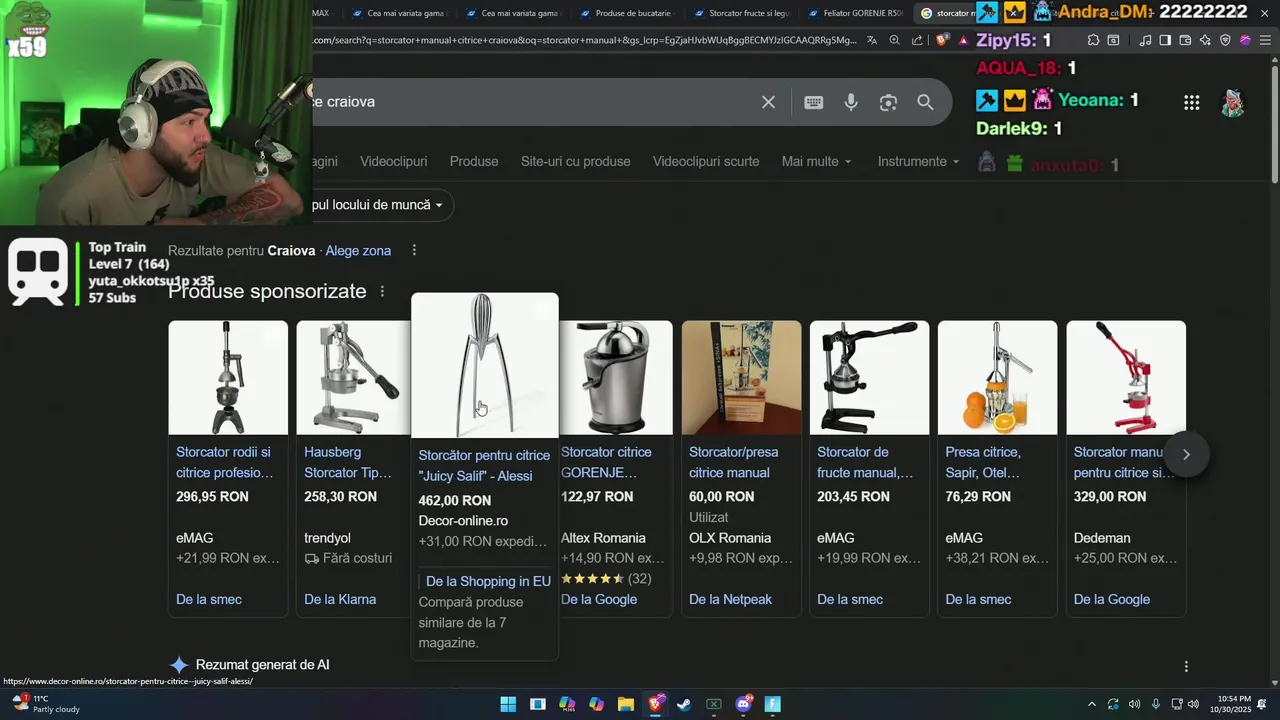Image resolution: width=1280 pixels, height=720 pixels.
Task: Open File Explorer from taskbar
Action: point(625,704)
